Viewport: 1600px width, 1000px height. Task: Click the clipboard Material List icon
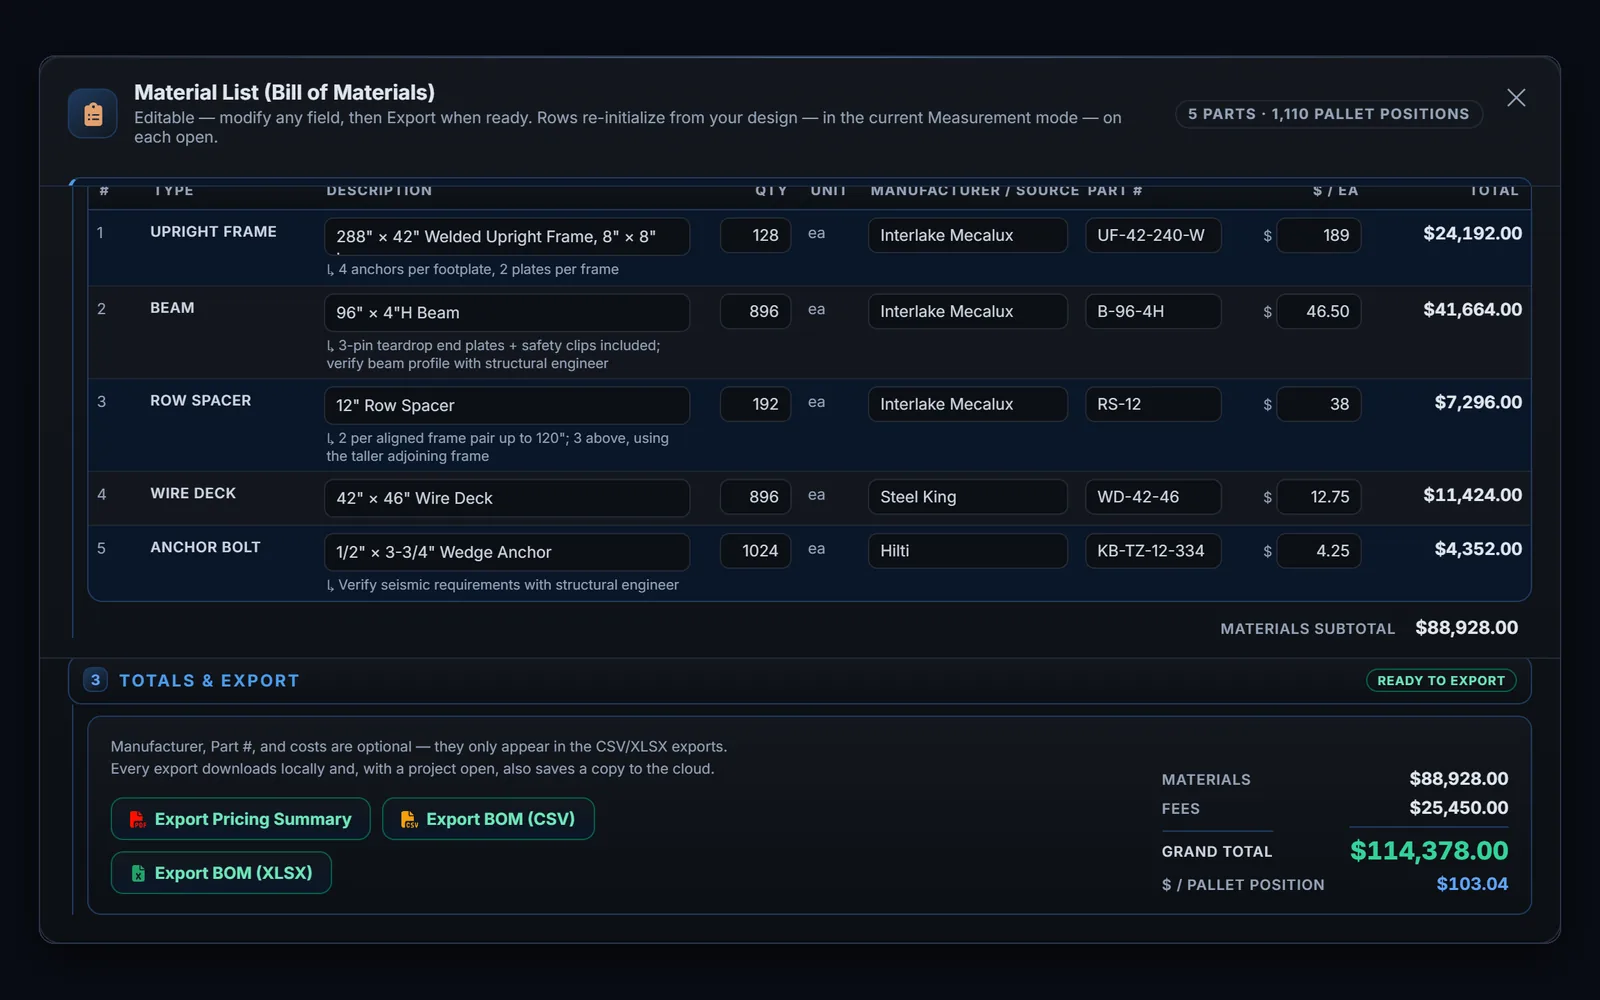93,114
